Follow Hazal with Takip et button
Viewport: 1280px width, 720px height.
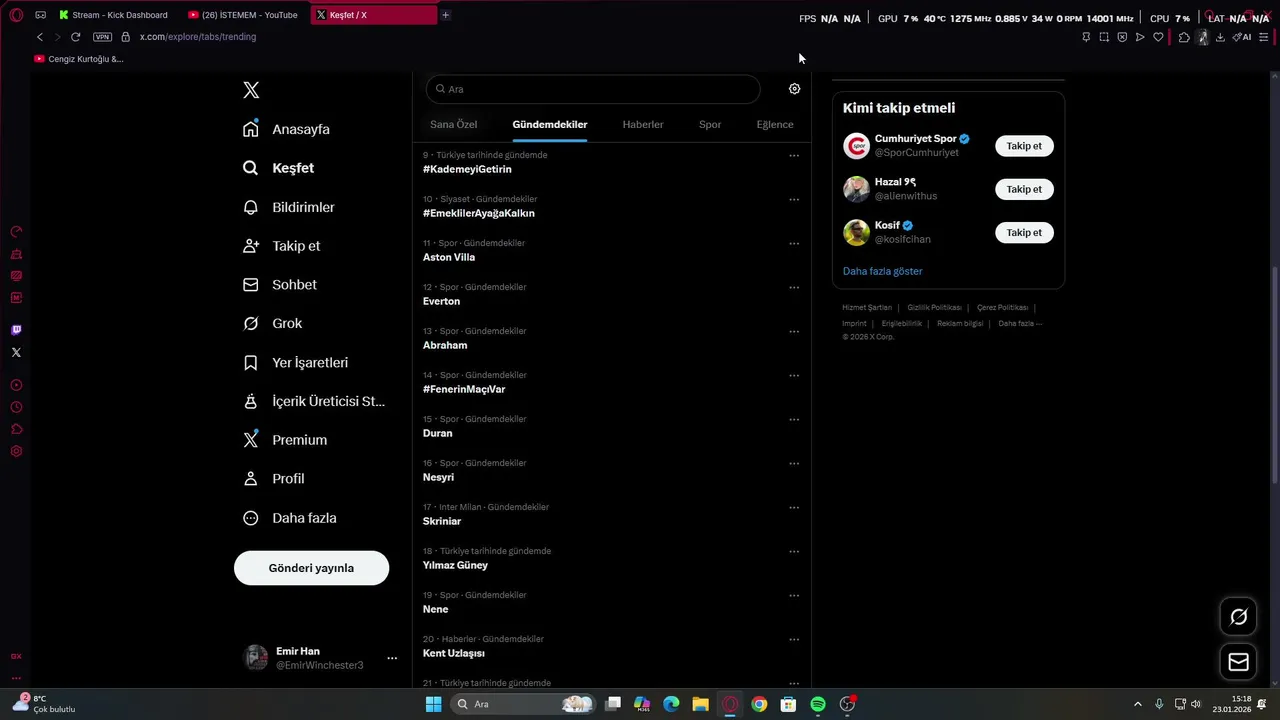(1024, 189)
